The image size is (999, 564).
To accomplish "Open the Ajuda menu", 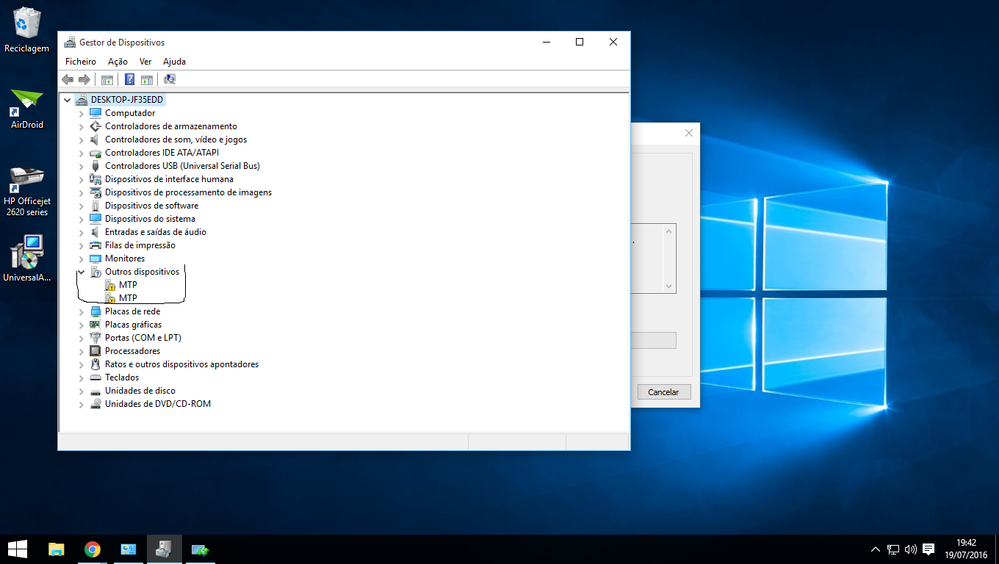I will click(x=174, y=62).
